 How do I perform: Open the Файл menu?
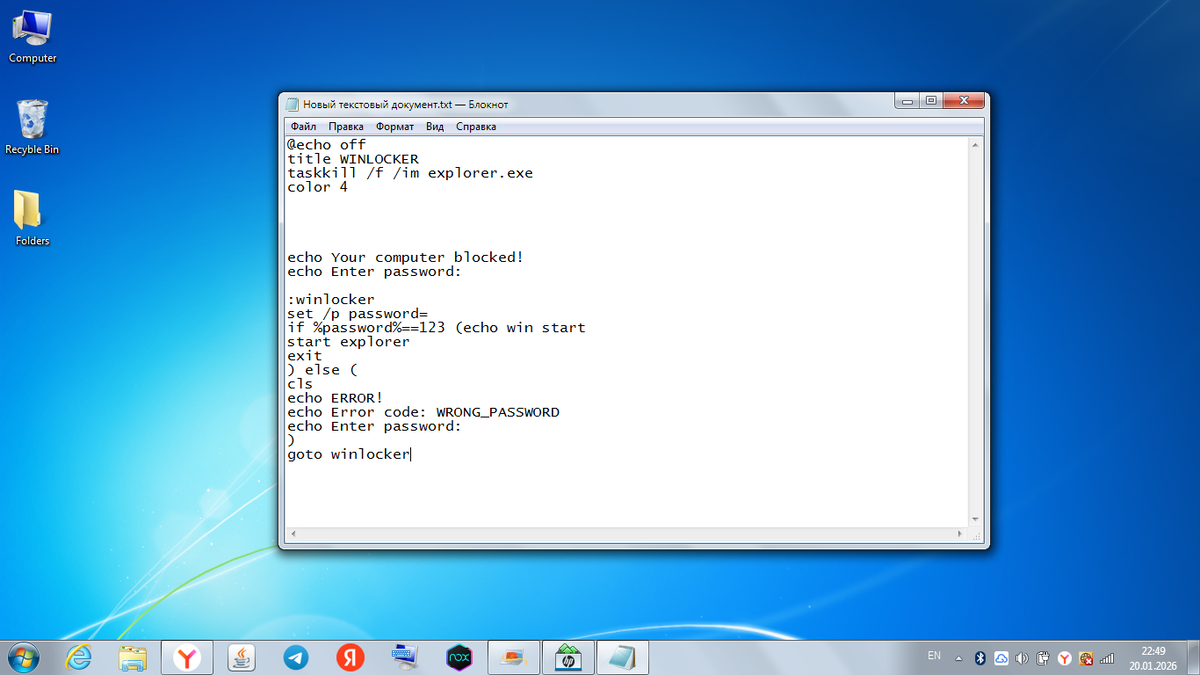[304, 127]
